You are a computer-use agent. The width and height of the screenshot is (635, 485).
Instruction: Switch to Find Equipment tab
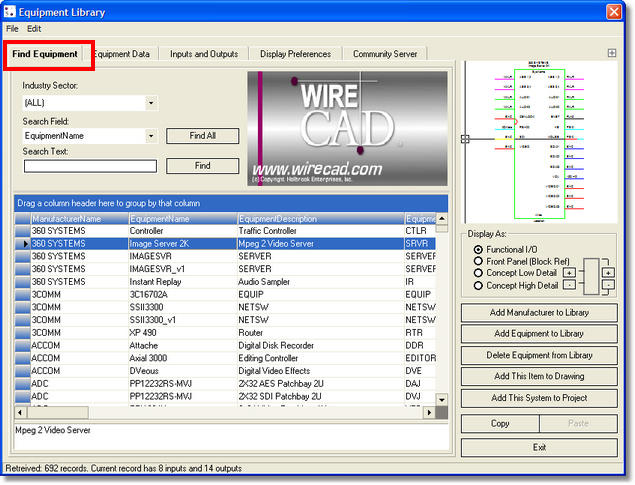[45, 54]
